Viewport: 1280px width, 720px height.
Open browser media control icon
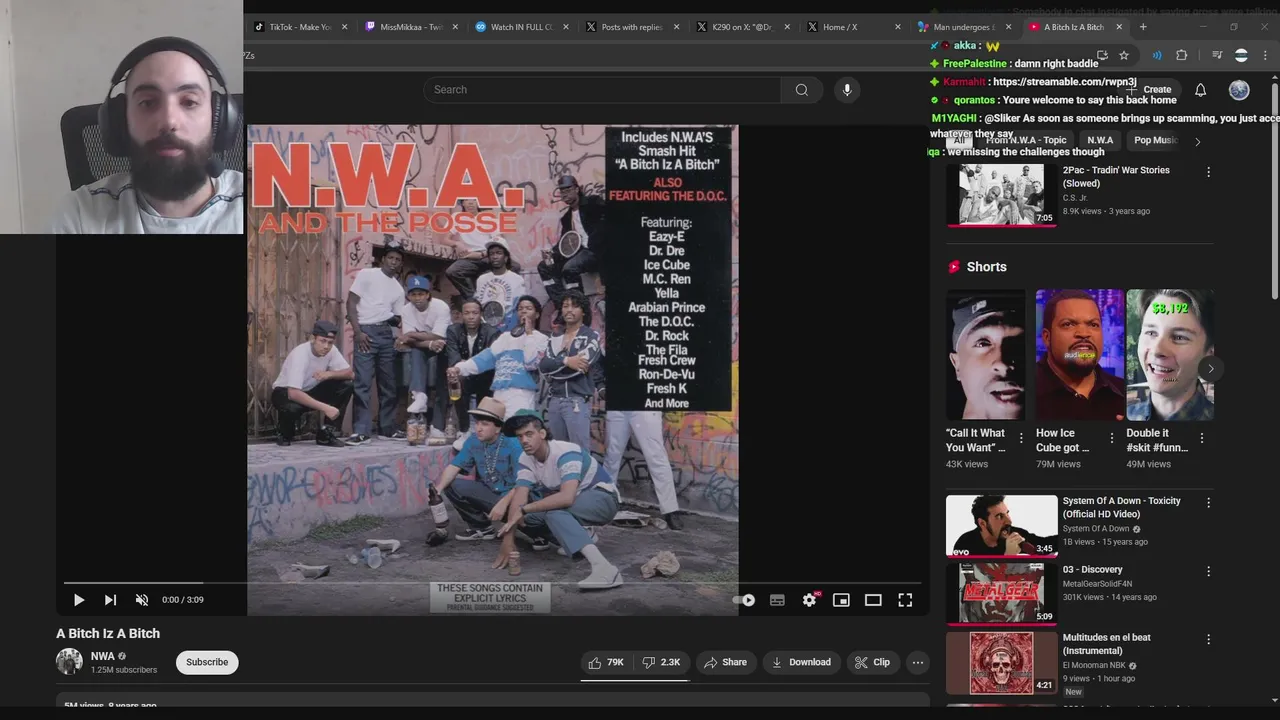[x=1217, y=55]
